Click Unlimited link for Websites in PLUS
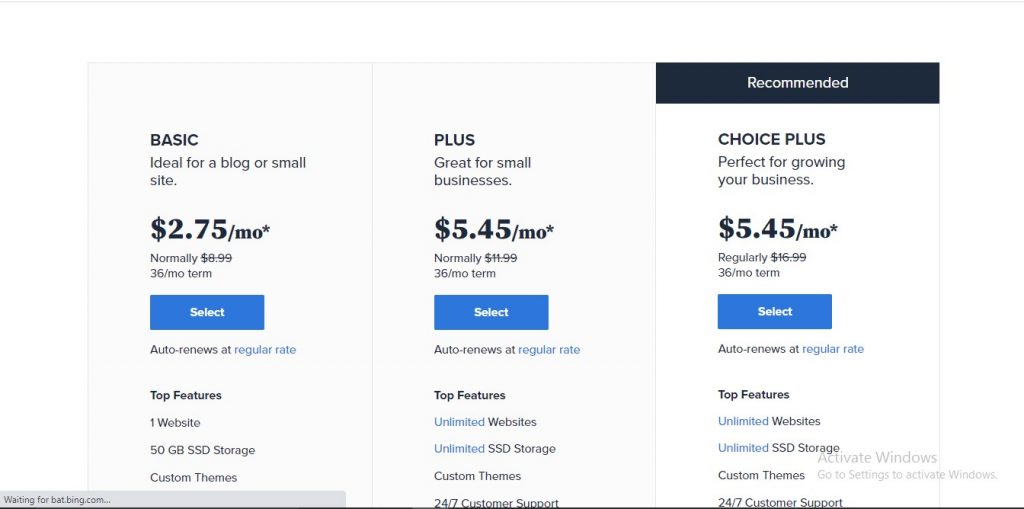The image size is (1024, 509). (459, 422)
